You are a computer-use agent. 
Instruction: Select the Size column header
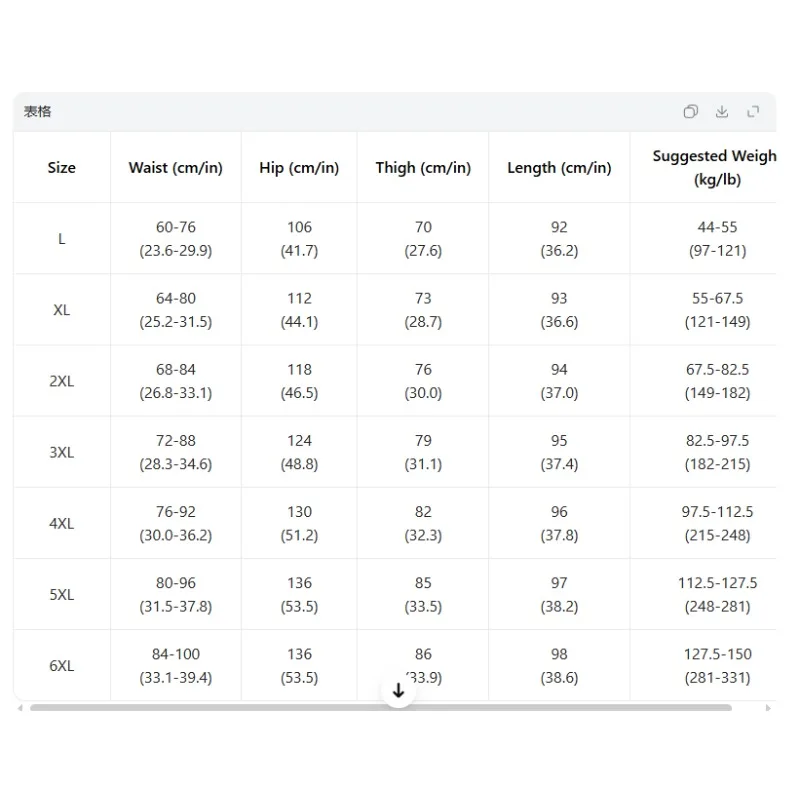[62, 167]
